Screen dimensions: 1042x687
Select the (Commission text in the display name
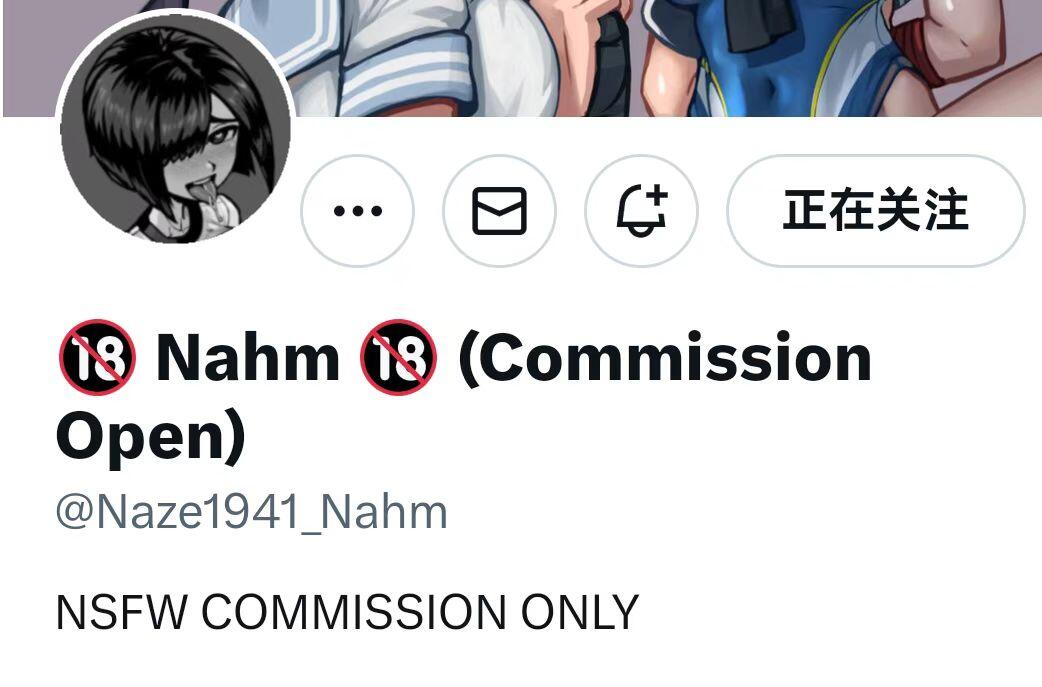click(665, 357)
